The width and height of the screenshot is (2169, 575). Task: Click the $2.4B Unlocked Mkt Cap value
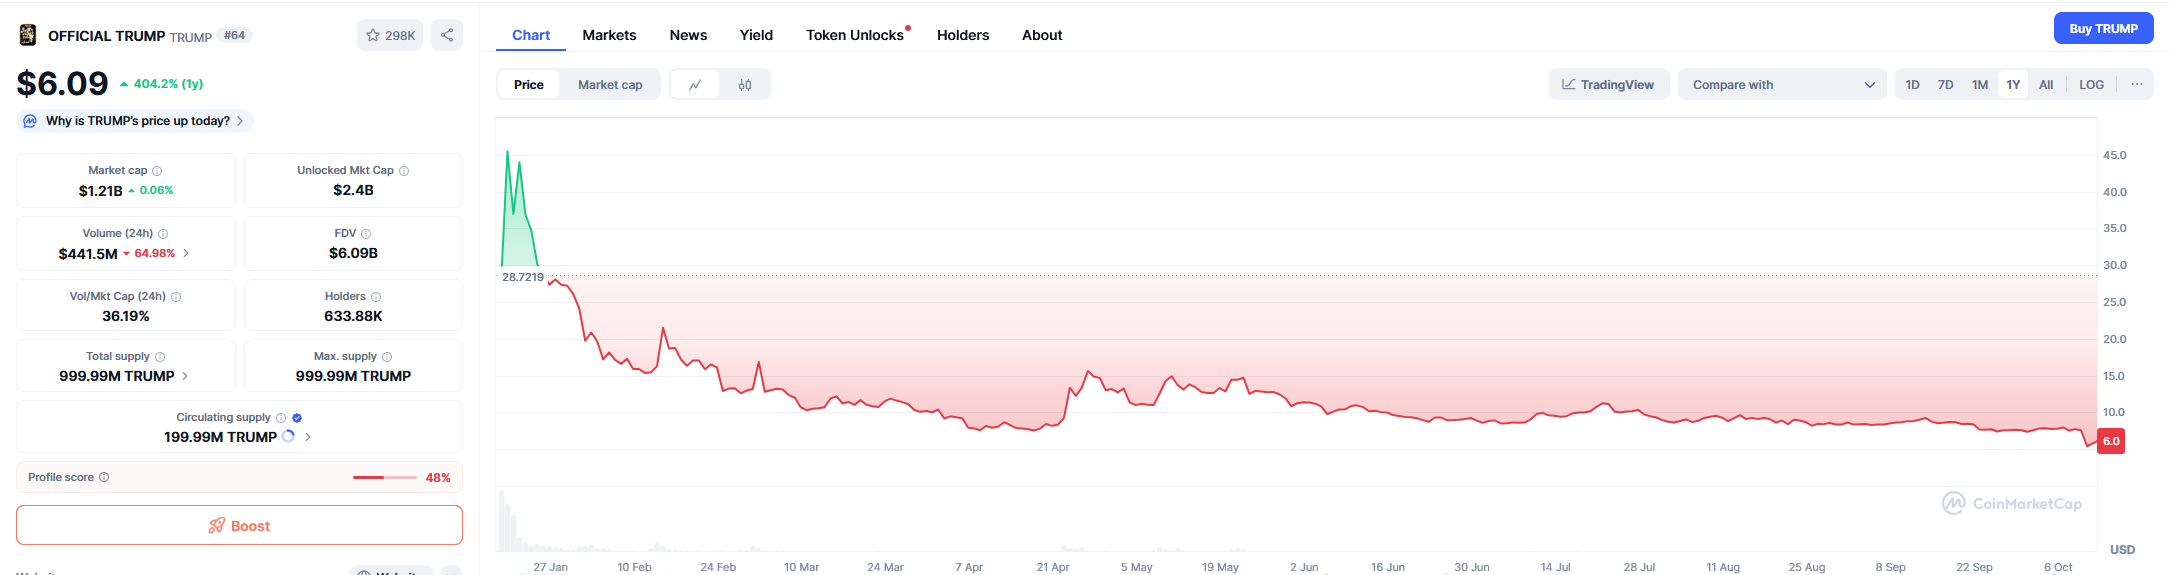353,190
